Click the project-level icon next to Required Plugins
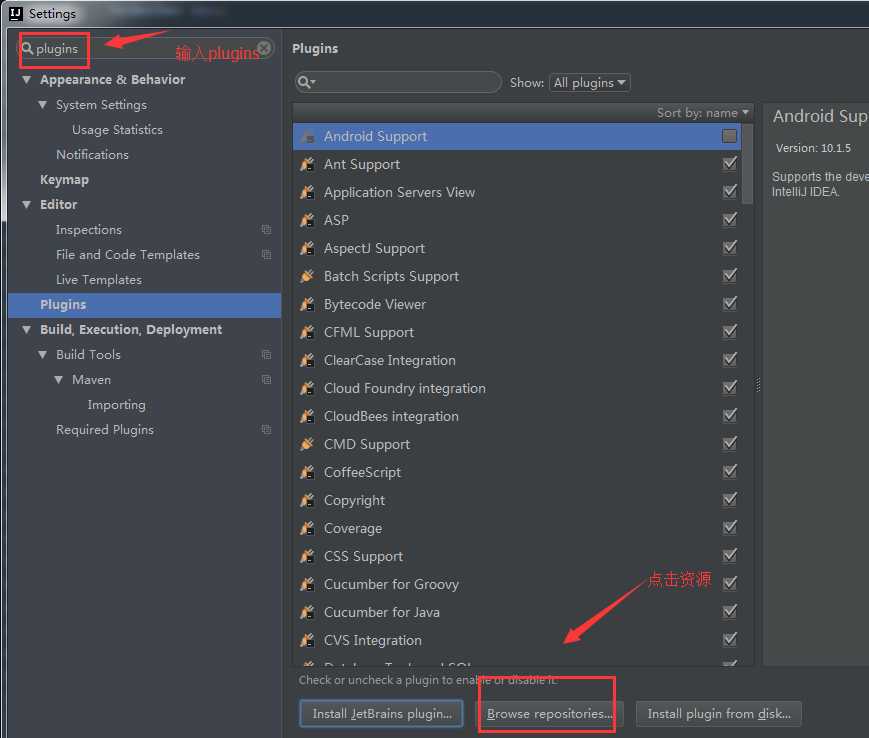The width and height of the screenshot is (869, 738). [267, 429]
